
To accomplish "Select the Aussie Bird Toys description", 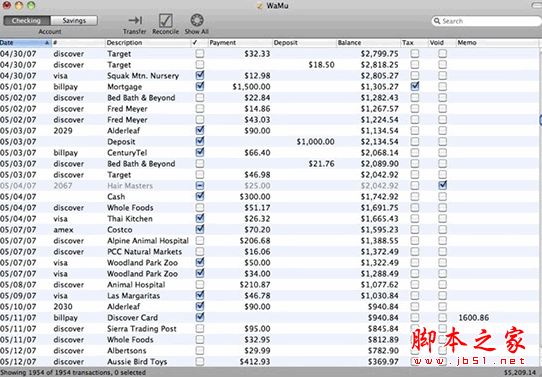I will click(137, 362).
